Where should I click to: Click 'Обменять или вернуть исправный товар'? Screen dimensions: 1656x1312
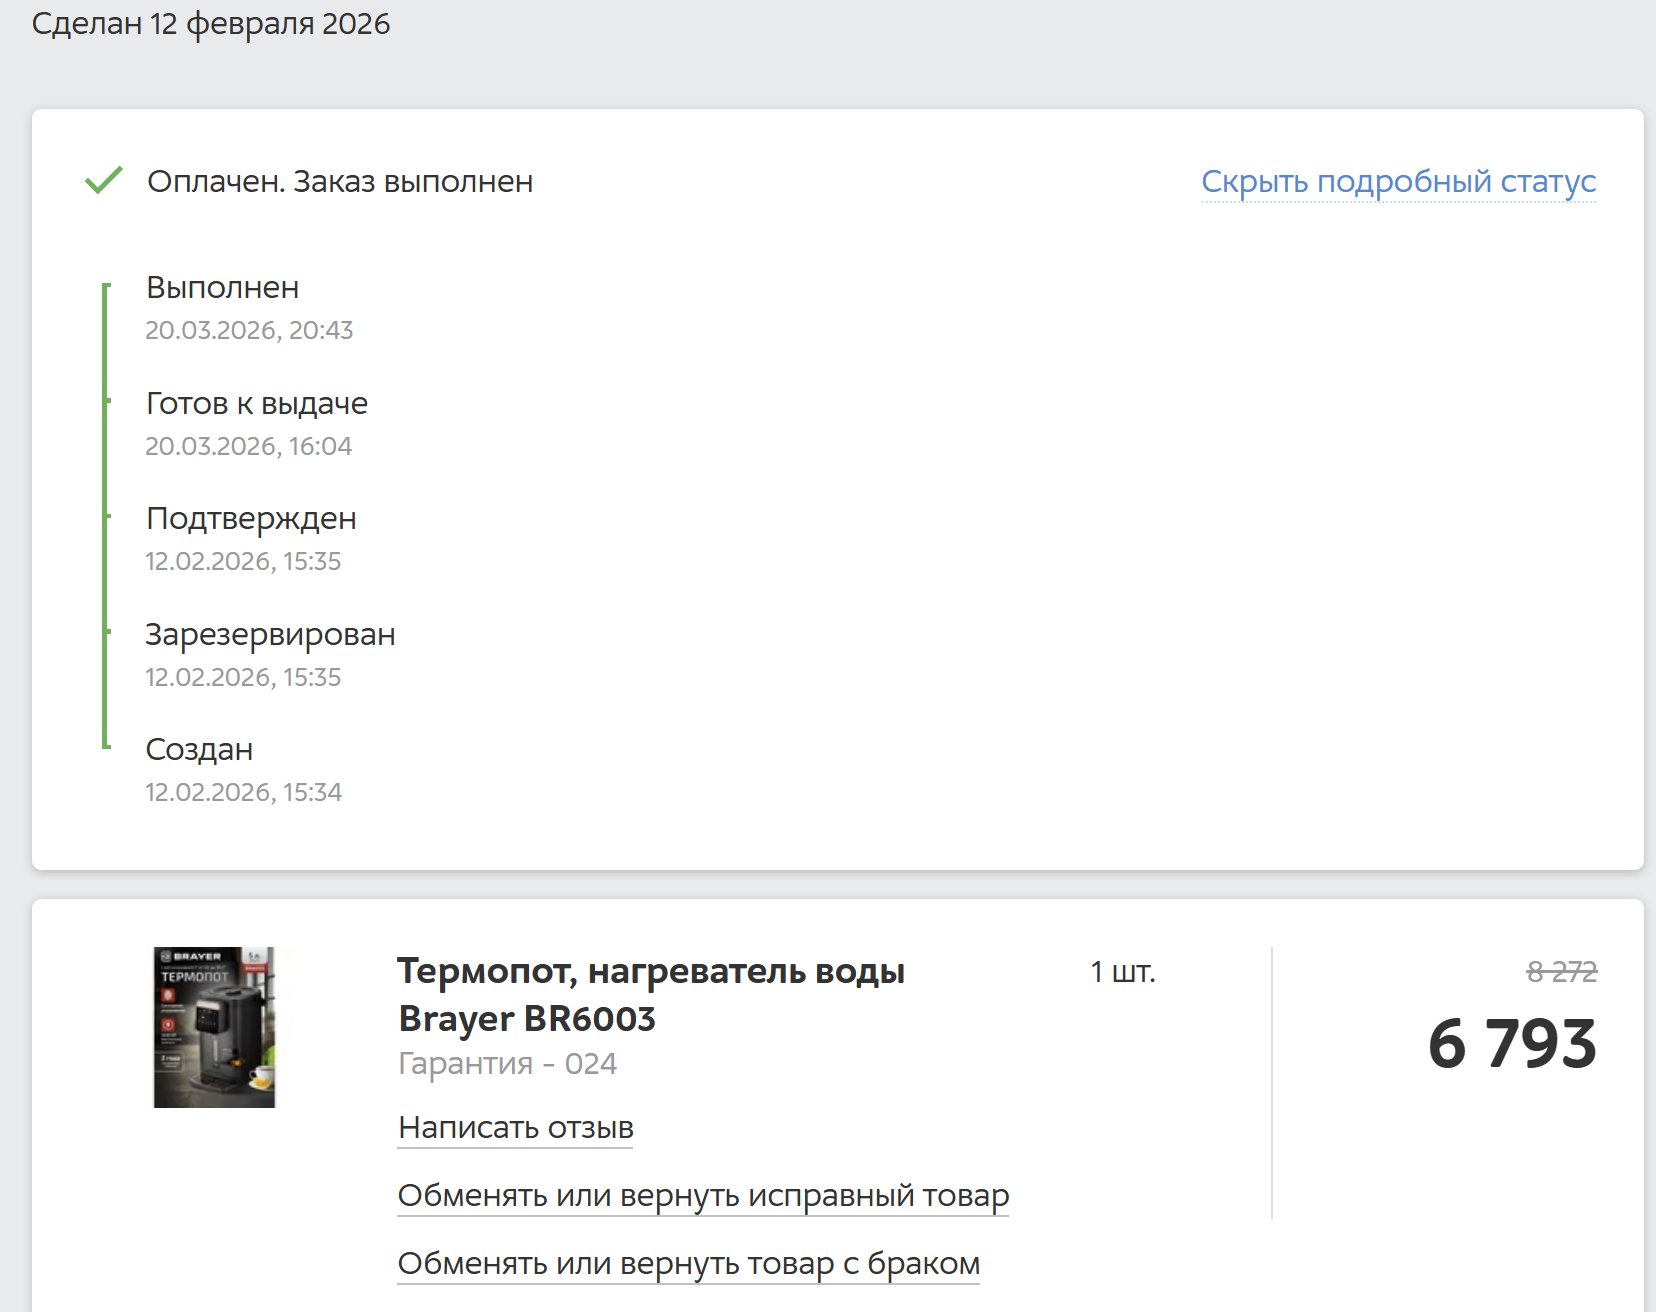tap(703, 1196)
